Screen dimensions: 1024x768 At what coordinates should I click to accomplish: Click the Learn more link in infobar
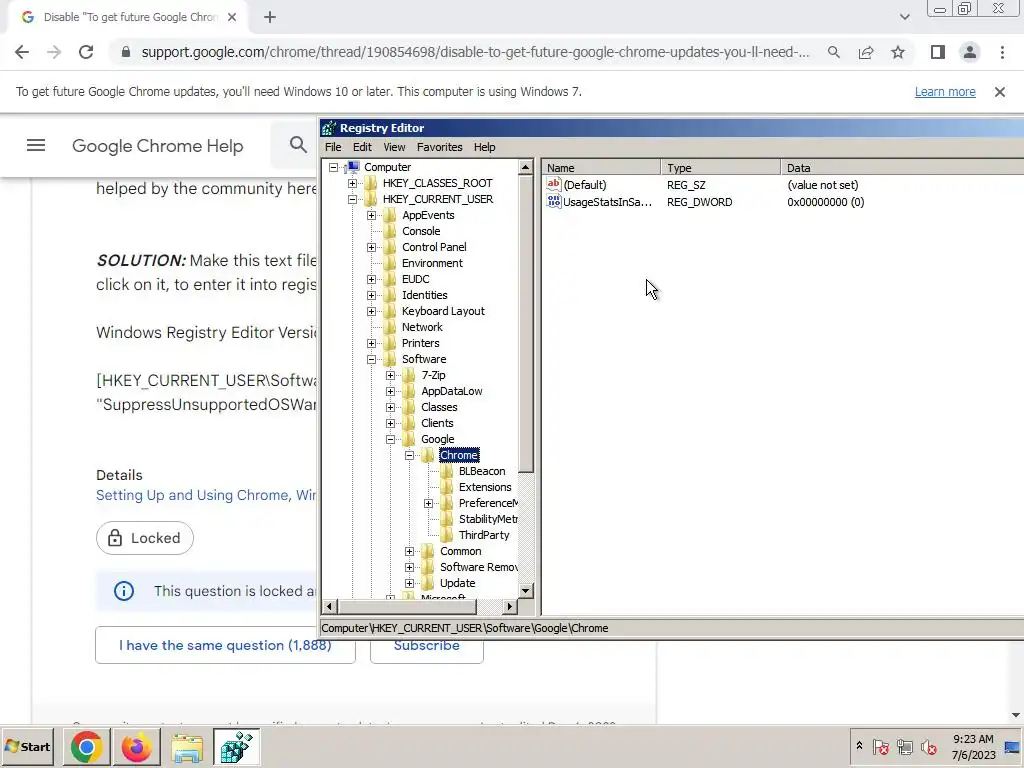pos(944,92)
